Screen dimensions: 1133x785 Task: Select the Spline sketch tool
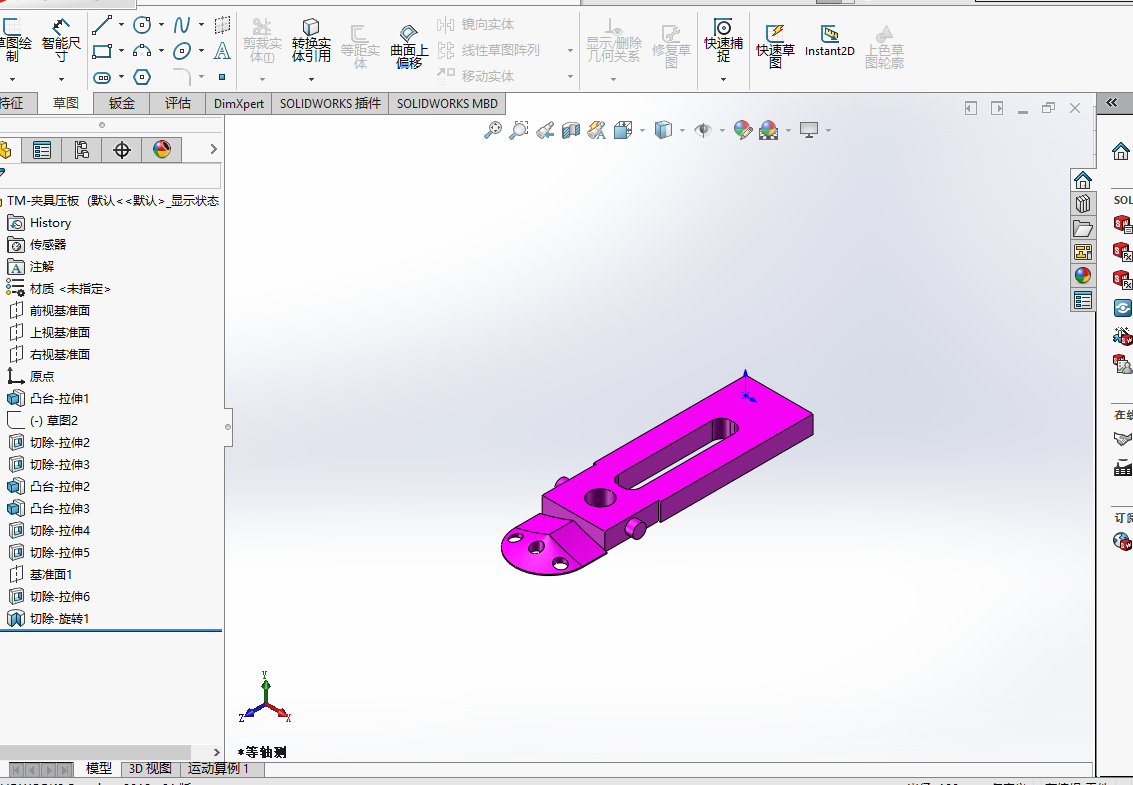click(x=181, y=25)
